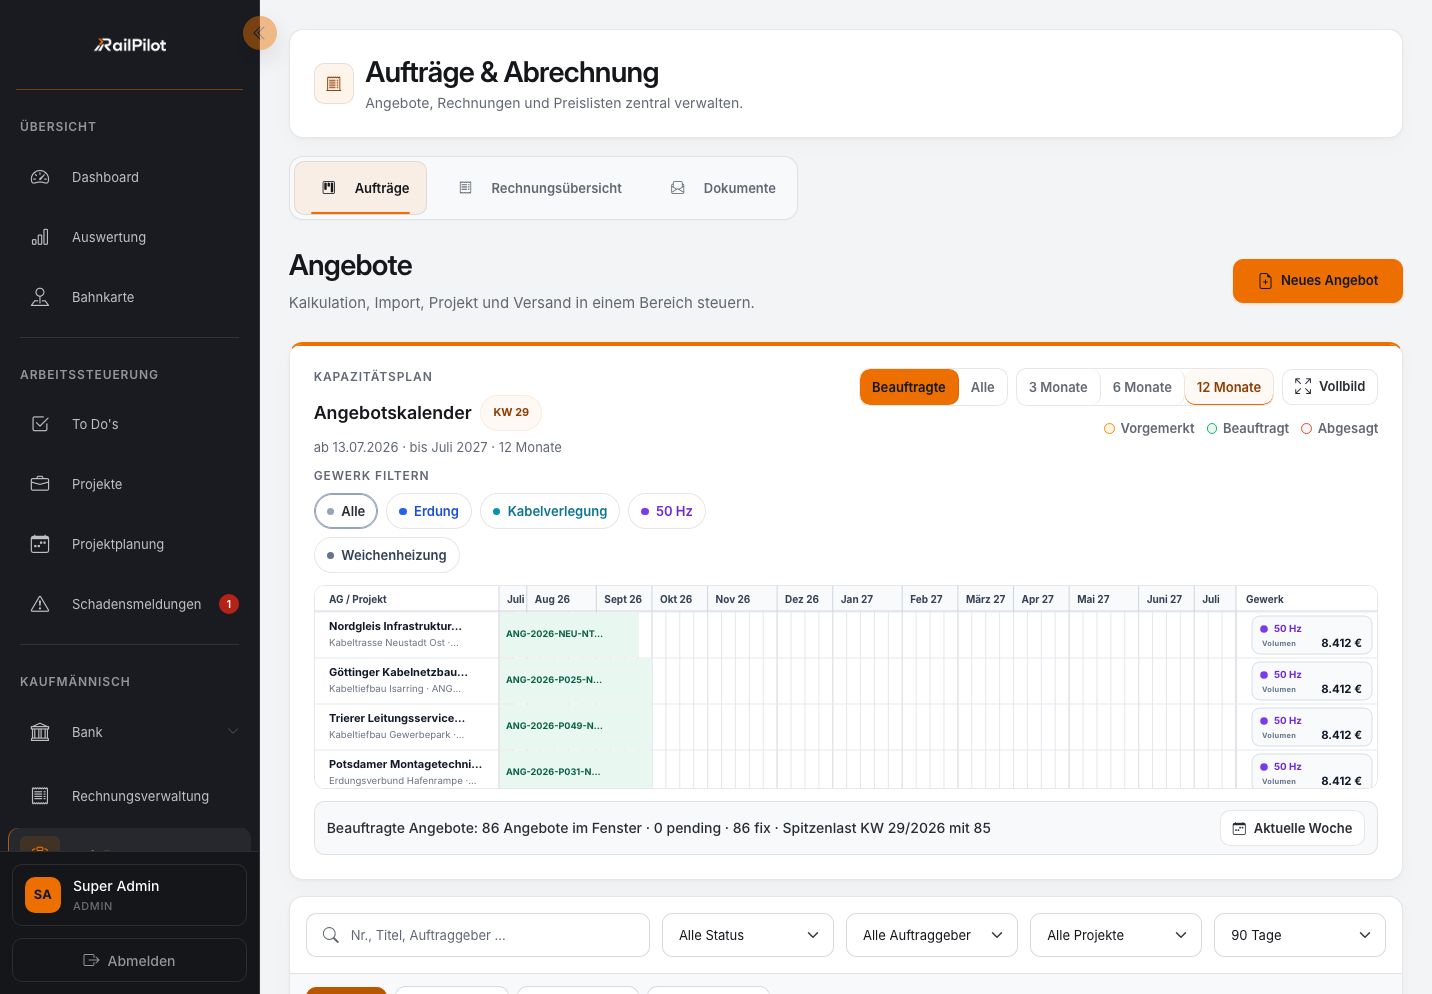Click the Abmelden button
This screenshot has height=994, width=1432.
[129, 960]
